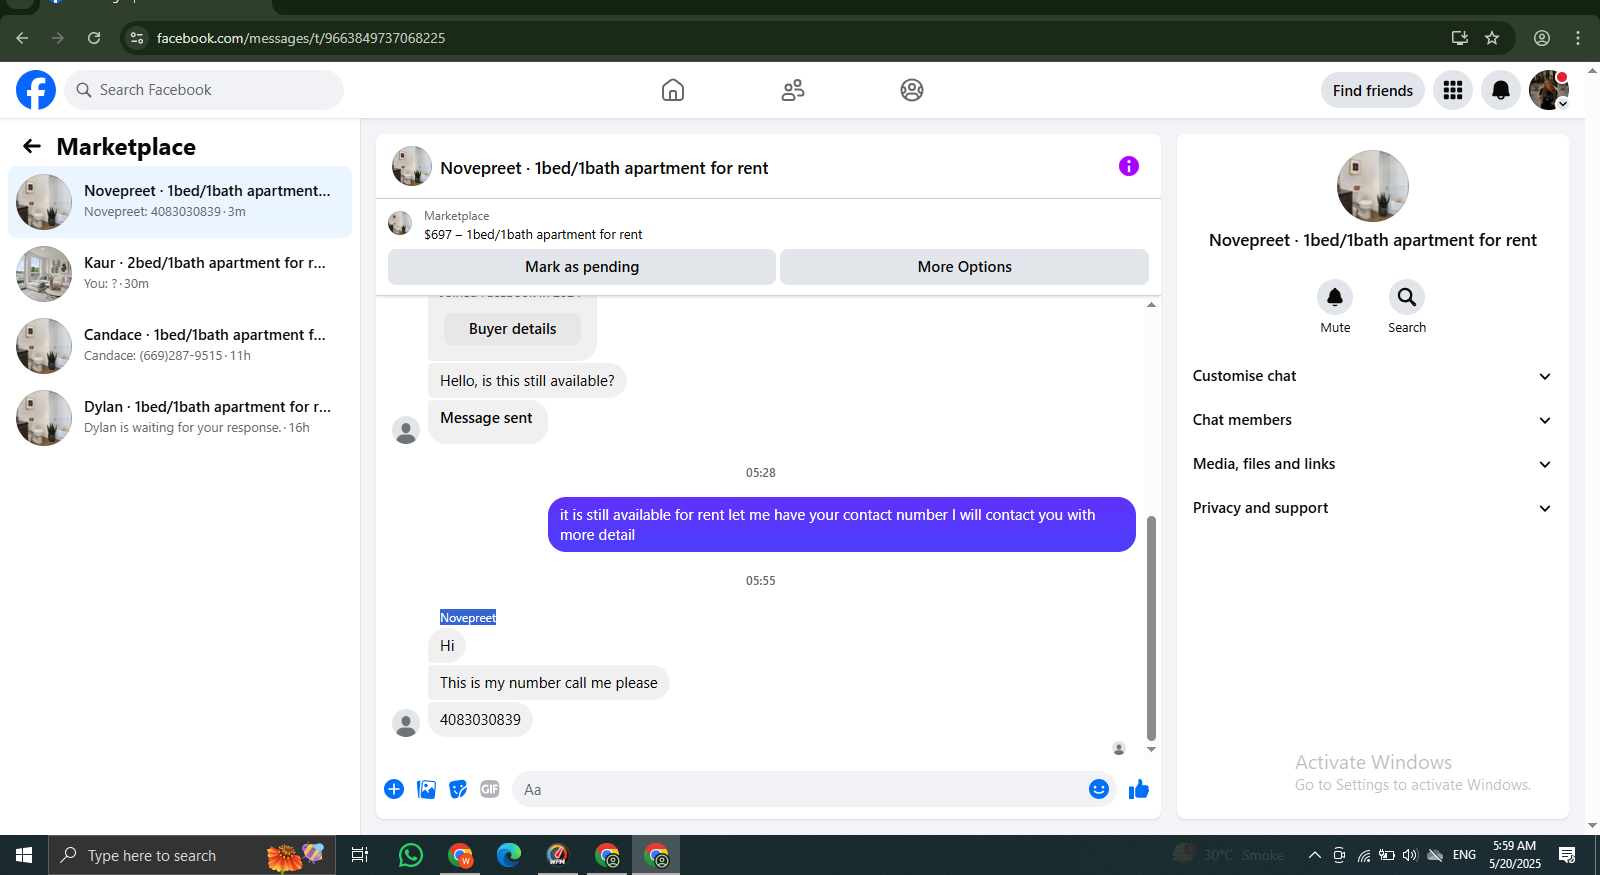Open conversation information purple icon
Image resolution: width=1600 pixels, height=875 pixels.
click(x=1129, y=166)
